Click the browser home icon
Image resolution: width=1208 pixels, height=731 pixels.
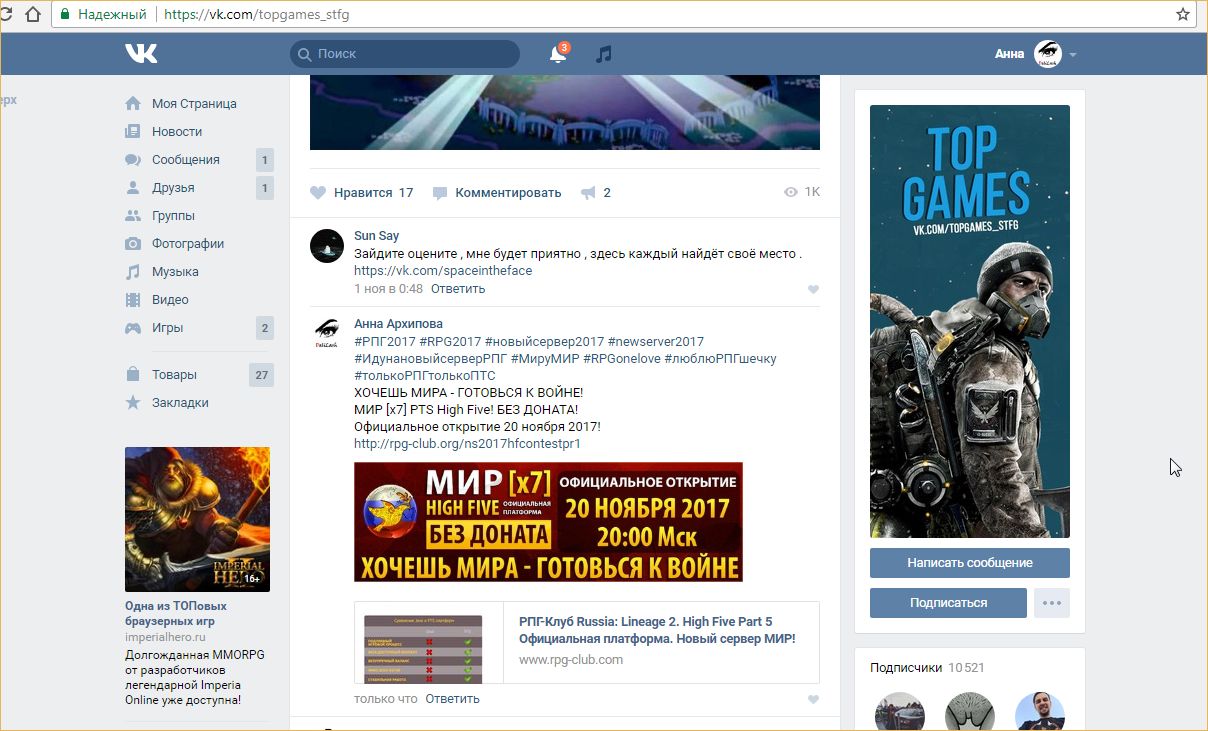click(x=33, y=15)
